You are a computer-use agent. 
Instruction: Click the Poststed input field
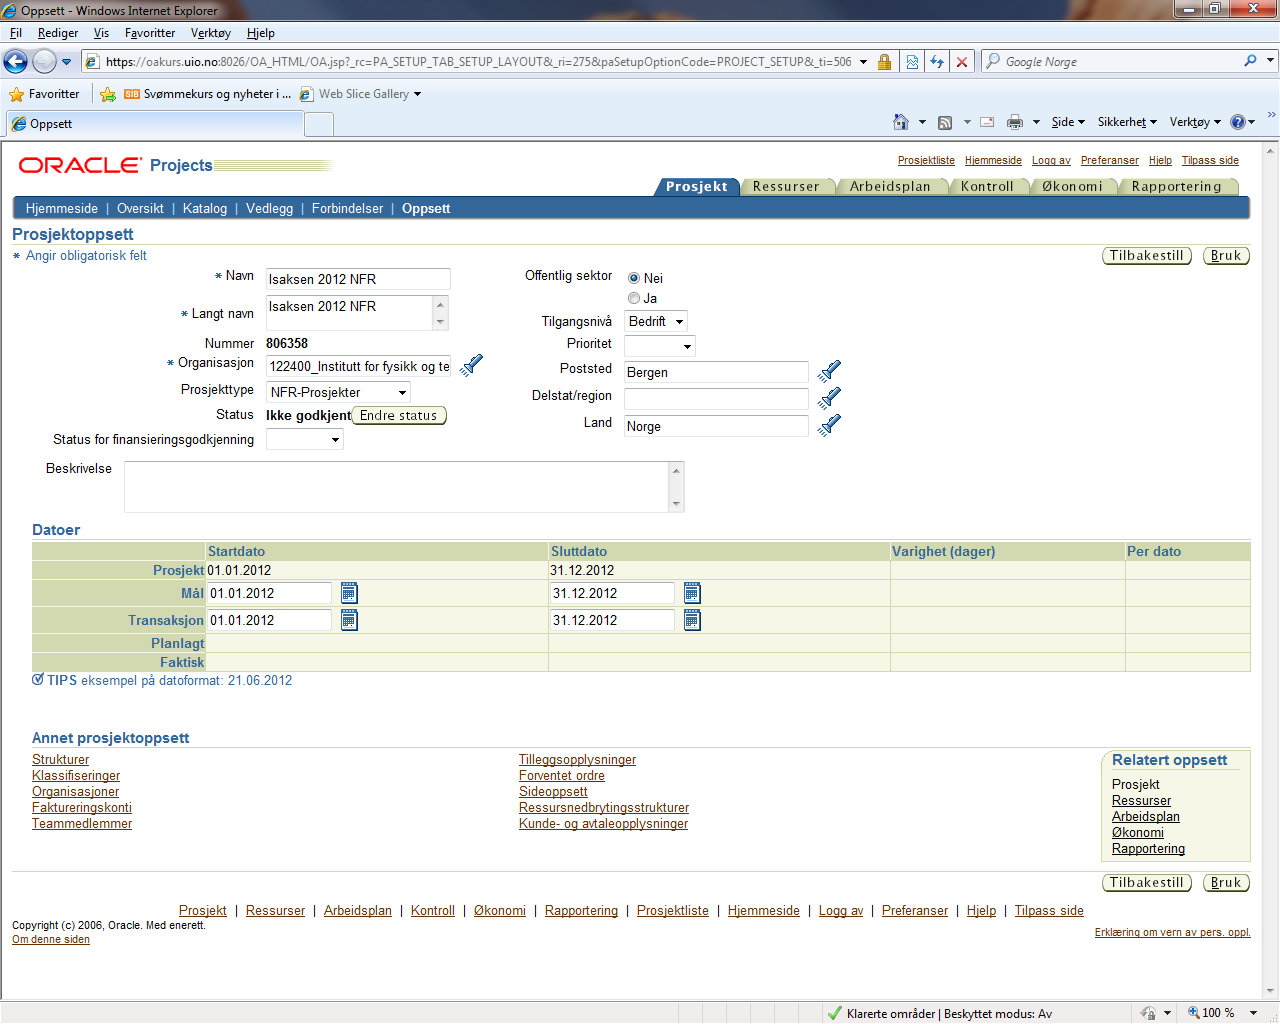pyautogui.click(x=716, y=372)
